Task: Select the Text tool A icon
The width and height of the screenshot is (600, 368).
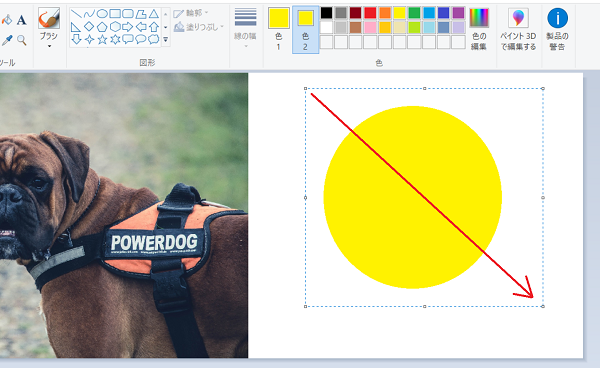Action: (21, 20)
